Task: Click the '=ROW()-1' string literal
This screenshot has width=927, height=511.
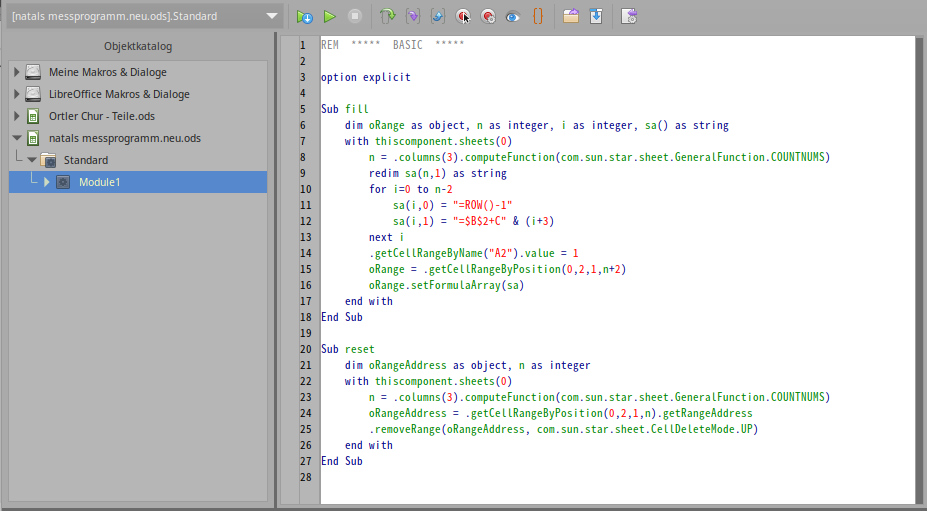Action: [x=482, y=205]
